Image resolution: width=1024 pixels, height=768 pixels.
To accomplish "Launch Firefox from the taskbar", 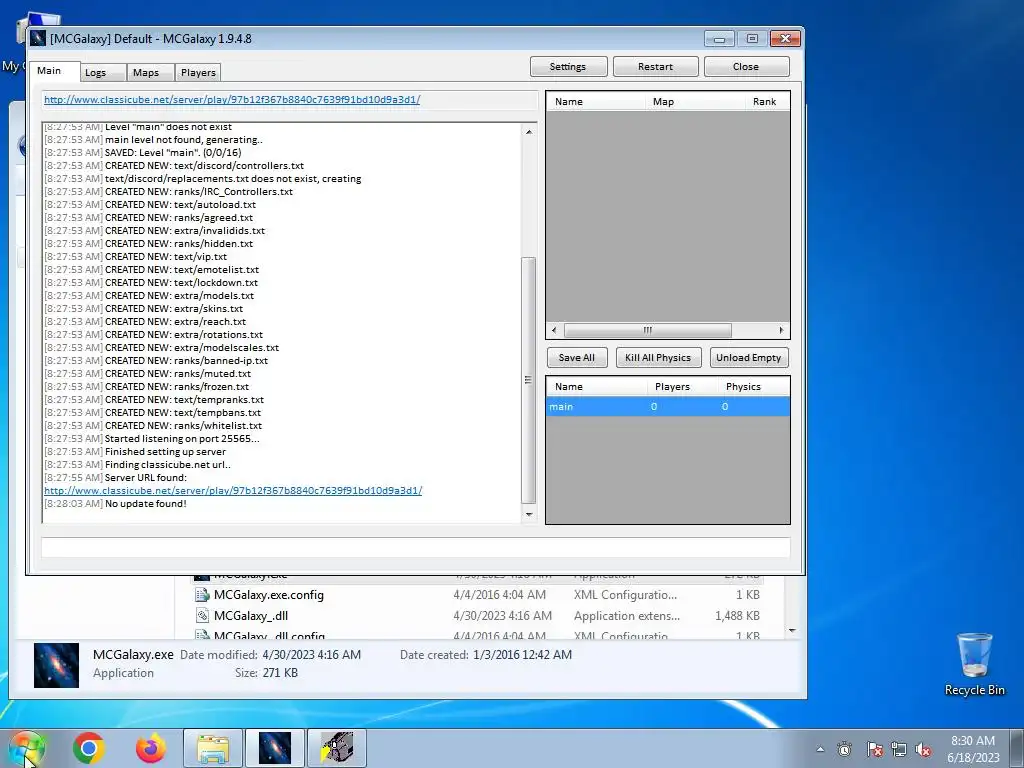I will (150, 748).
